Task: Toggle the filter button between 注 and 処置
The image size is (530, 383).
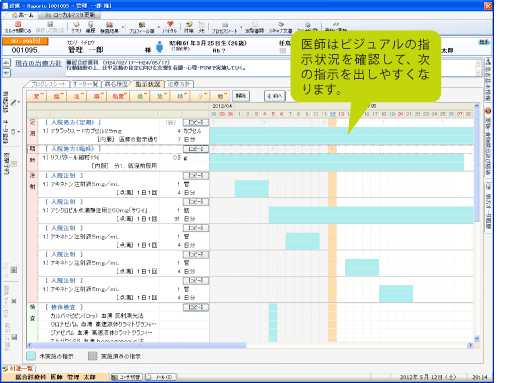Action: (97, 96)
